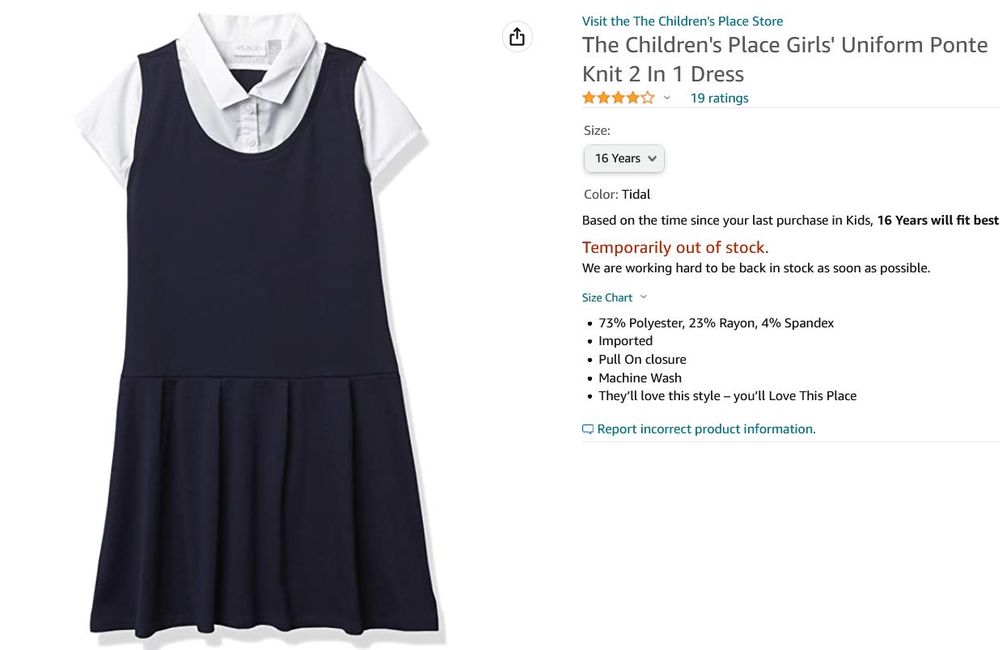Click the navy dress product image
The image size is (1000, 650).
[x=257, y=330]
